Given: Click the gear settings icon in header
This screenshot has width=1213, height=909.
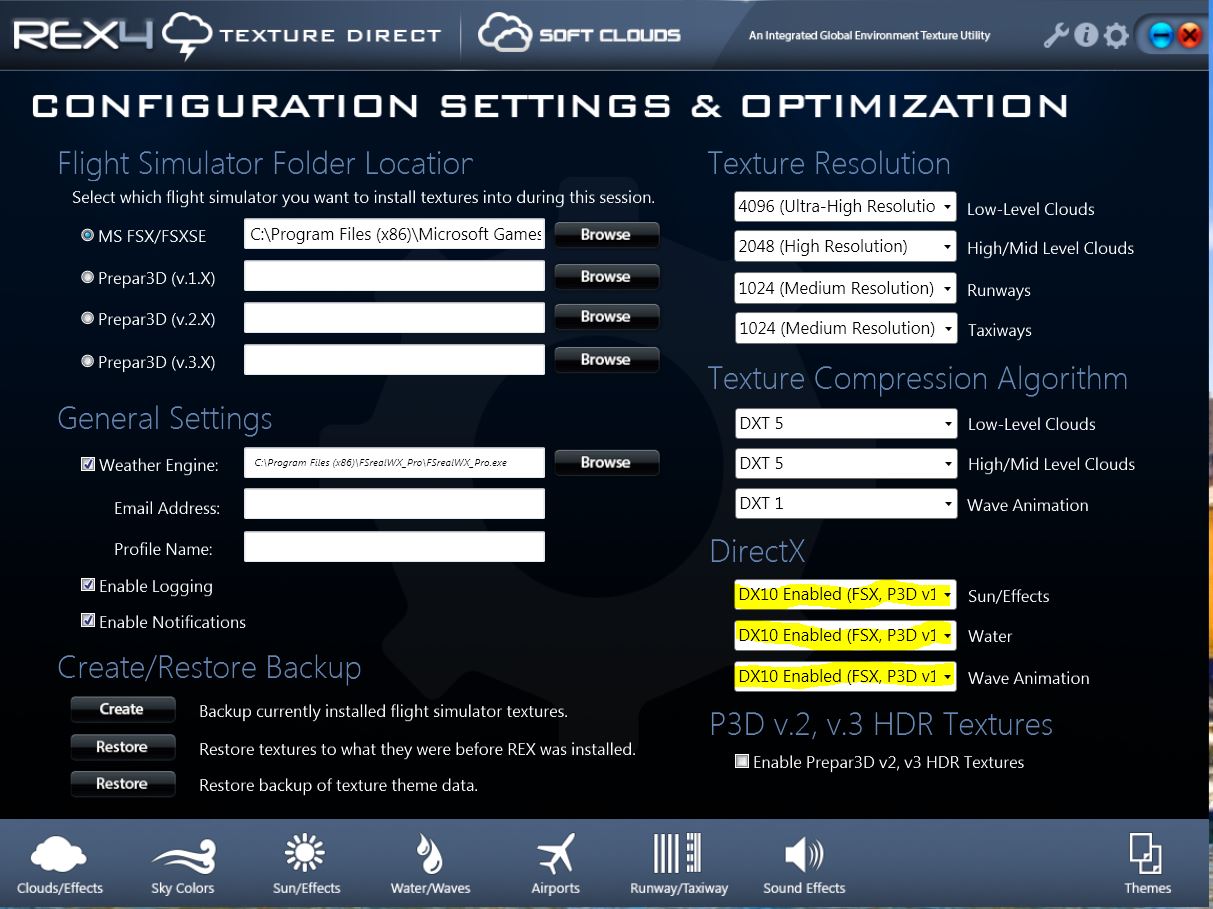Looking at the screenshot, I should point(1116,37).
